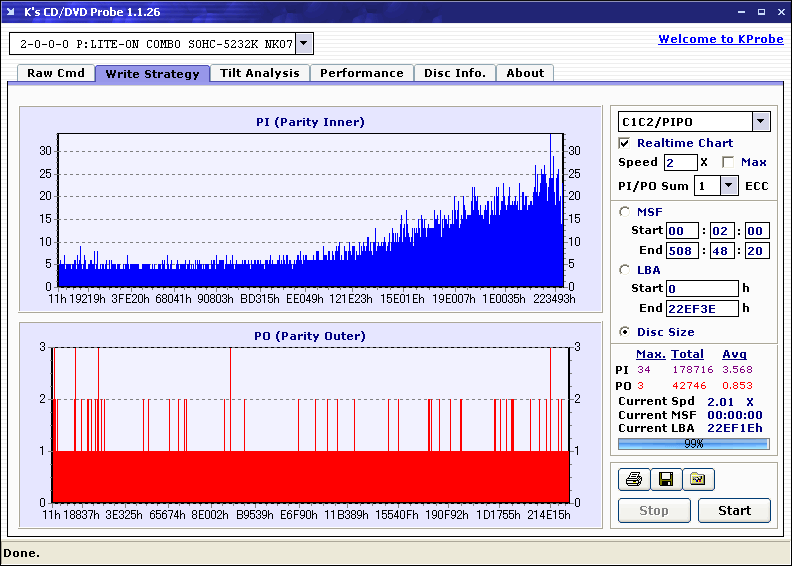Toggle the Max speed checkbox
The width and height of the screenshot is (792, 566).
point(728,162)
